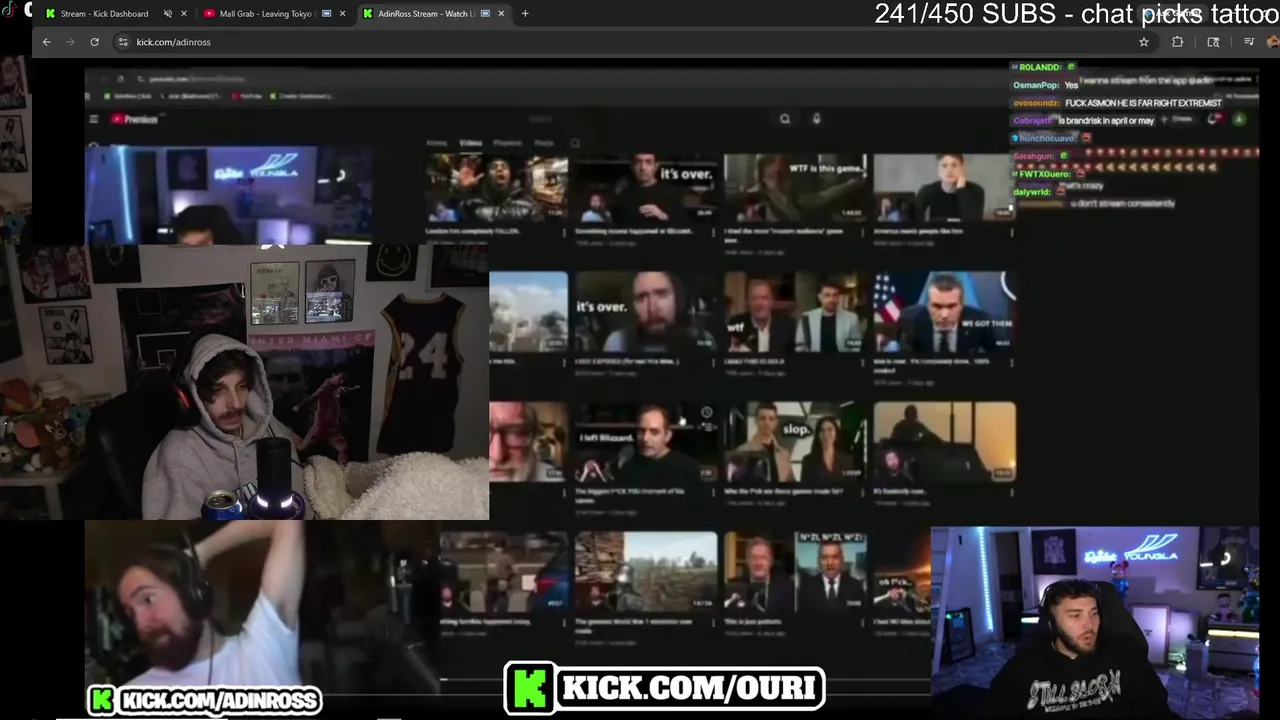Go back in browser history
This screenshot has width=1280, height=720.
click(x=46, y=42)
